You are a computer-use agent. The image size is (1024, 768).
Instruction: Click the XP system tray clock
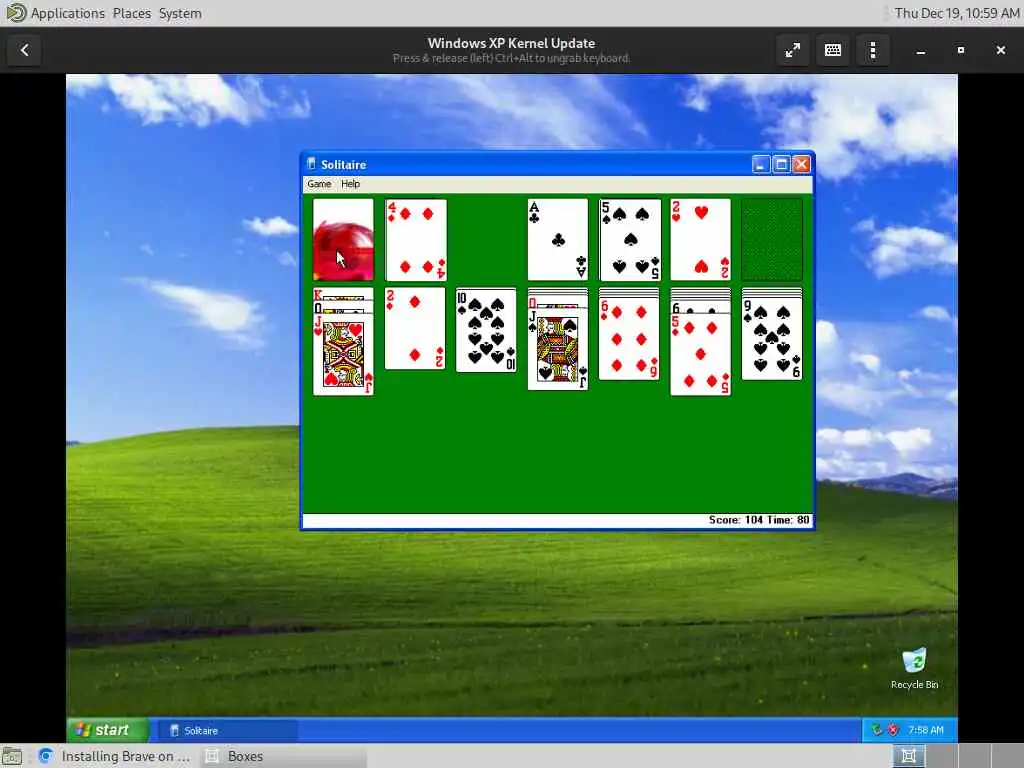pyautogui.click(x=925, y=730)
